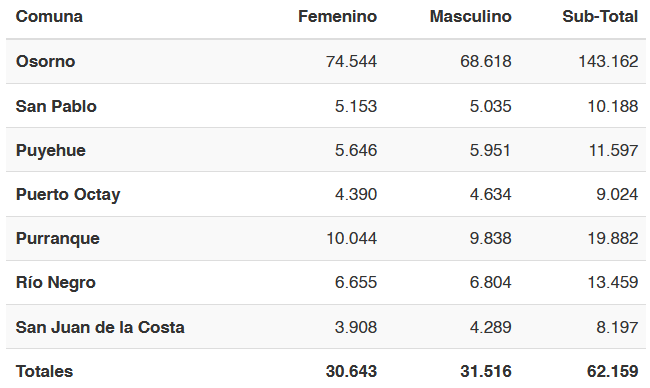
Task: Select the Purranque row label
Action: point(58,239)
